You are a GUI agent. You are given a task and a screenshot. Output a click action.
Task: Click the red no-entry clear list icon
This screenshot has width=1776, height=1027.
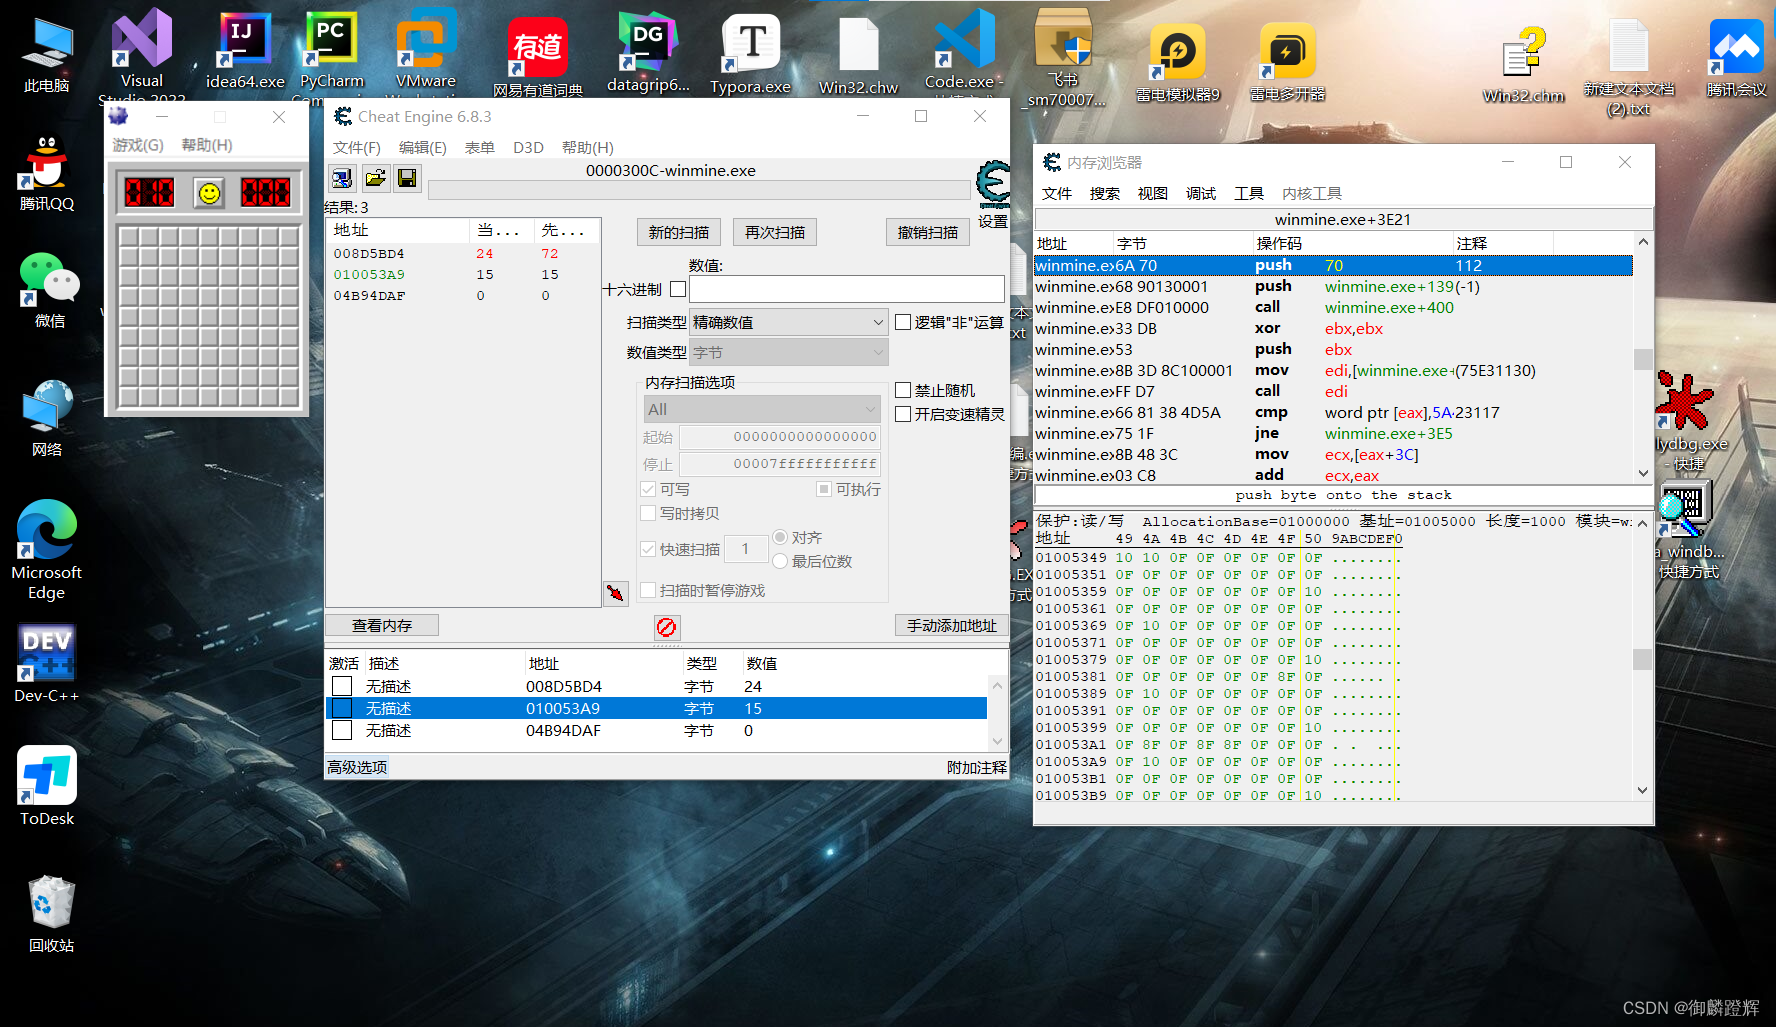[x=667, y=627]
